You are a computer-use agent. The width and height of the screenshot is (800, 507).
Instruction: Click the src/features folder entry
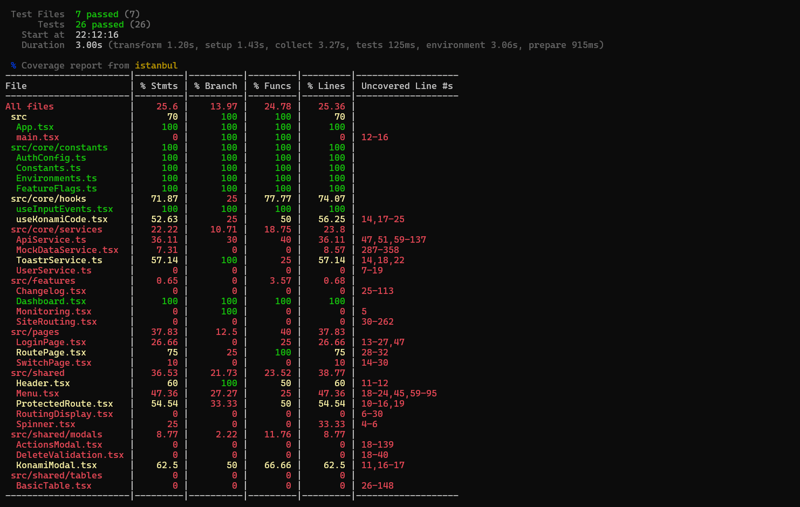pyautogui.click(x=43, y=281)
